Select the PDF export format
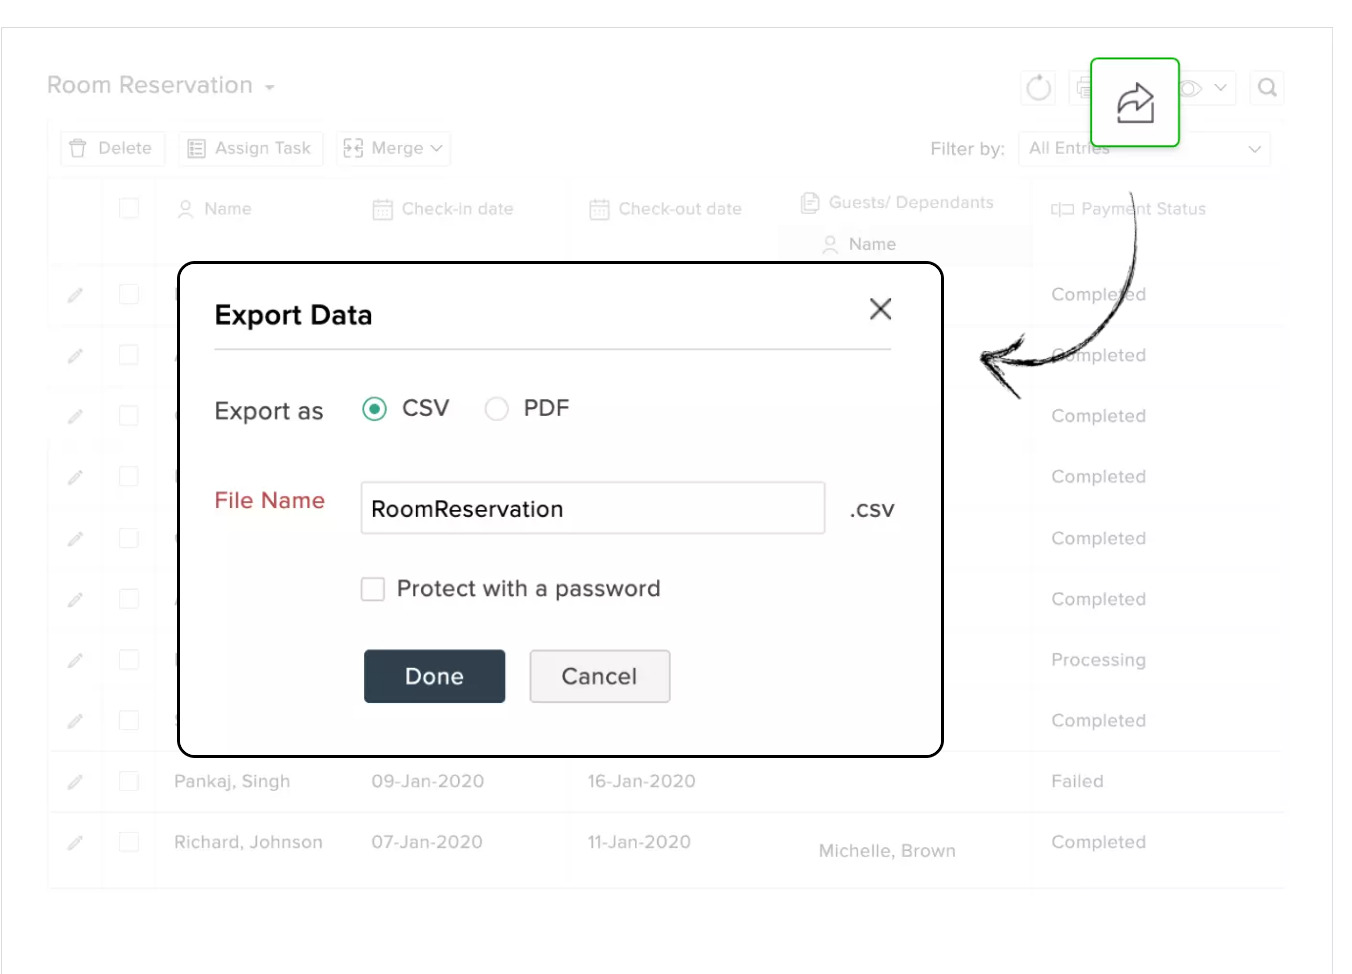The height and width of the screenshot is (974, 1352). (x=497, y=408)
